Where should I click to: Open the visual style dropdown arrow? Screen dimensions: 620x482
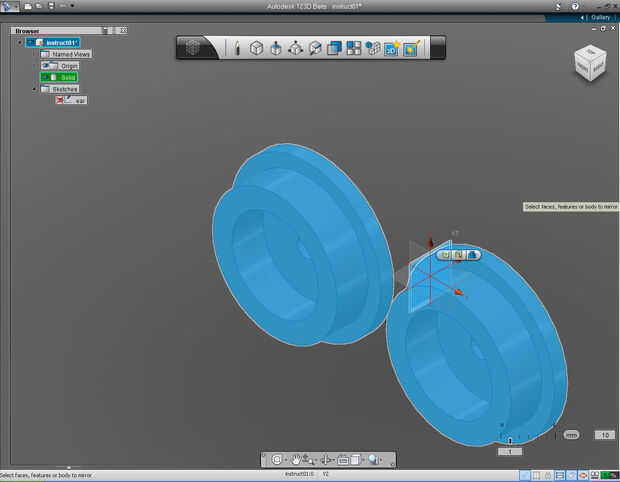[363, 460]
